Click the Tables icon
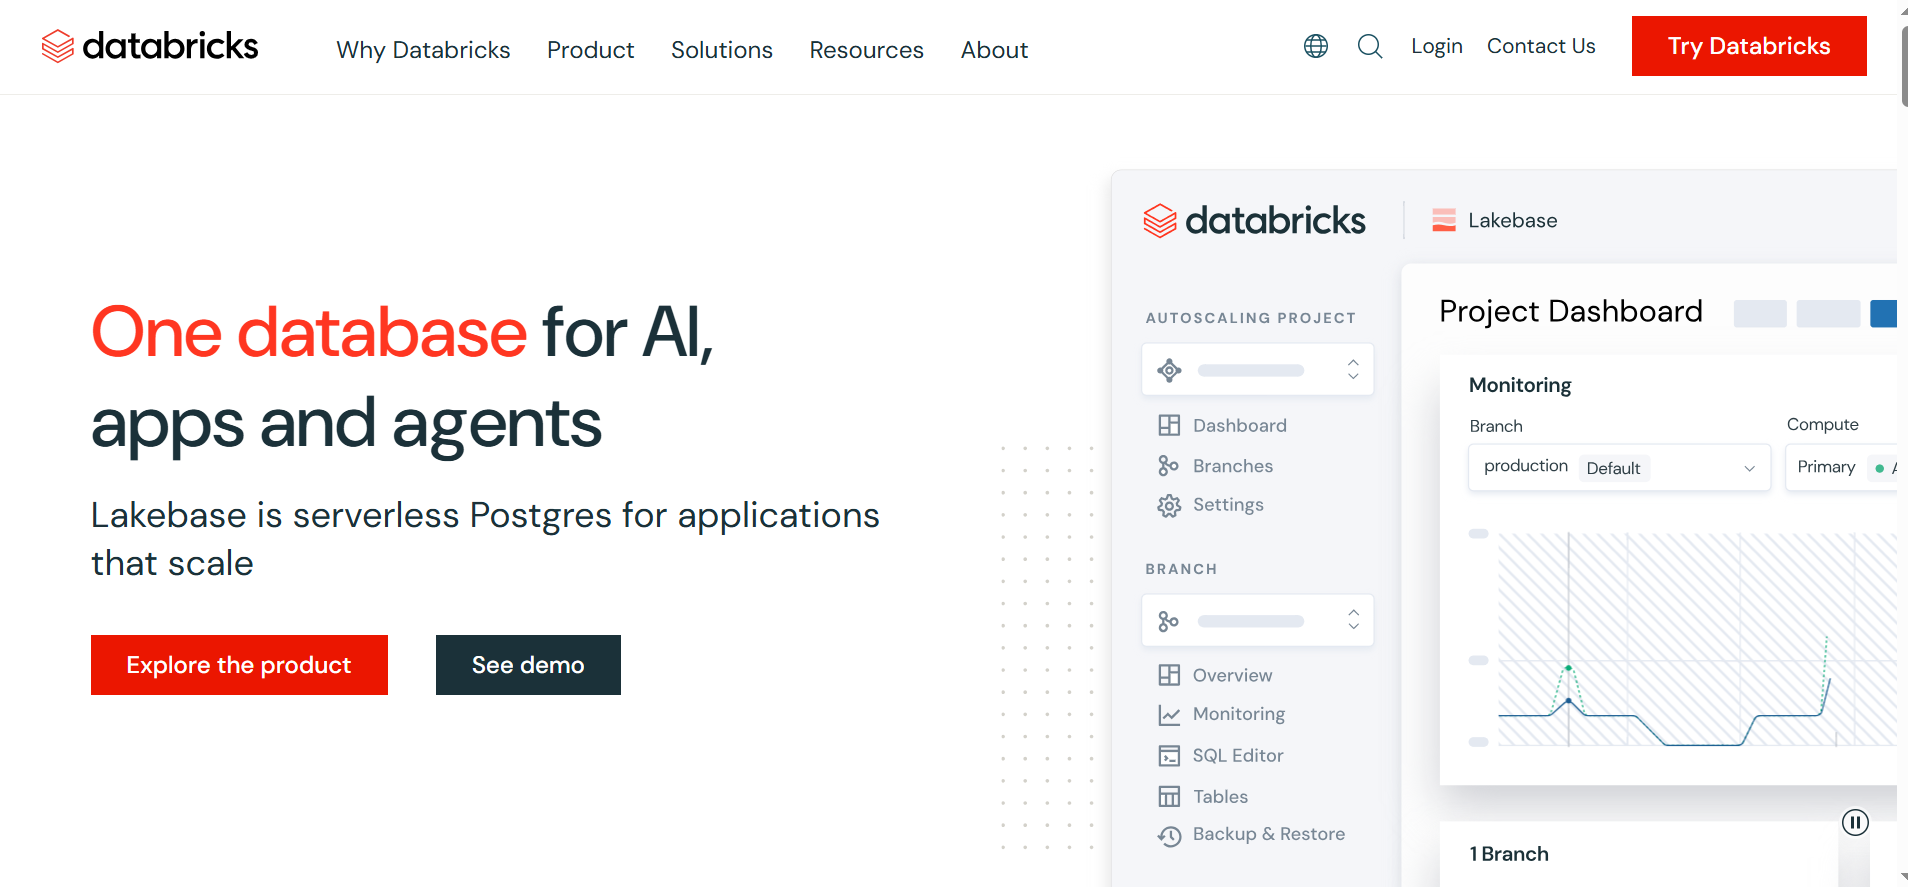 [1169, 796]
